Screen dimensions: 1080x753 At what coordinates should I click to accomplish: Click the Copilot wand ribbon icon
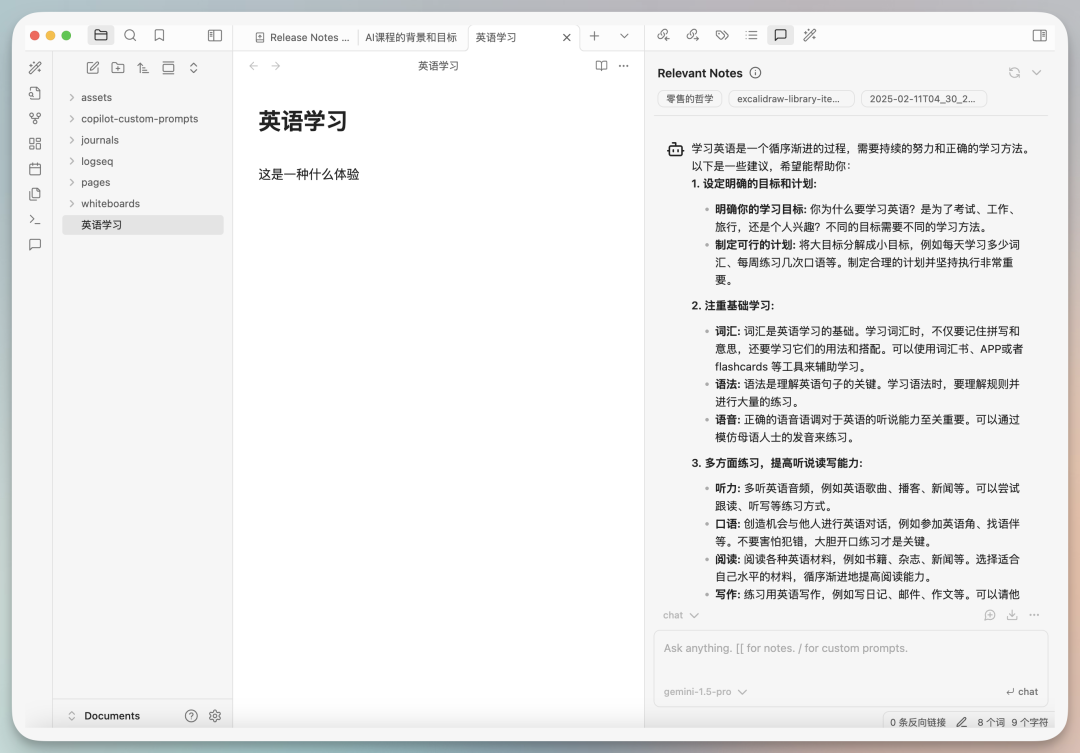click(35, 68)
